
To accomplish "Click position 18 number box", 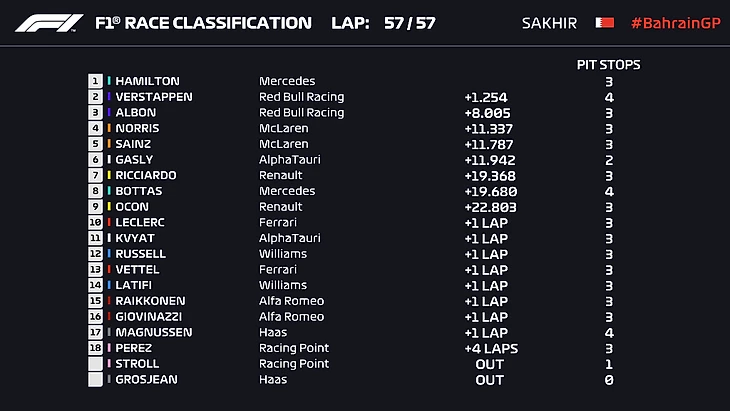I will point(96,348).
